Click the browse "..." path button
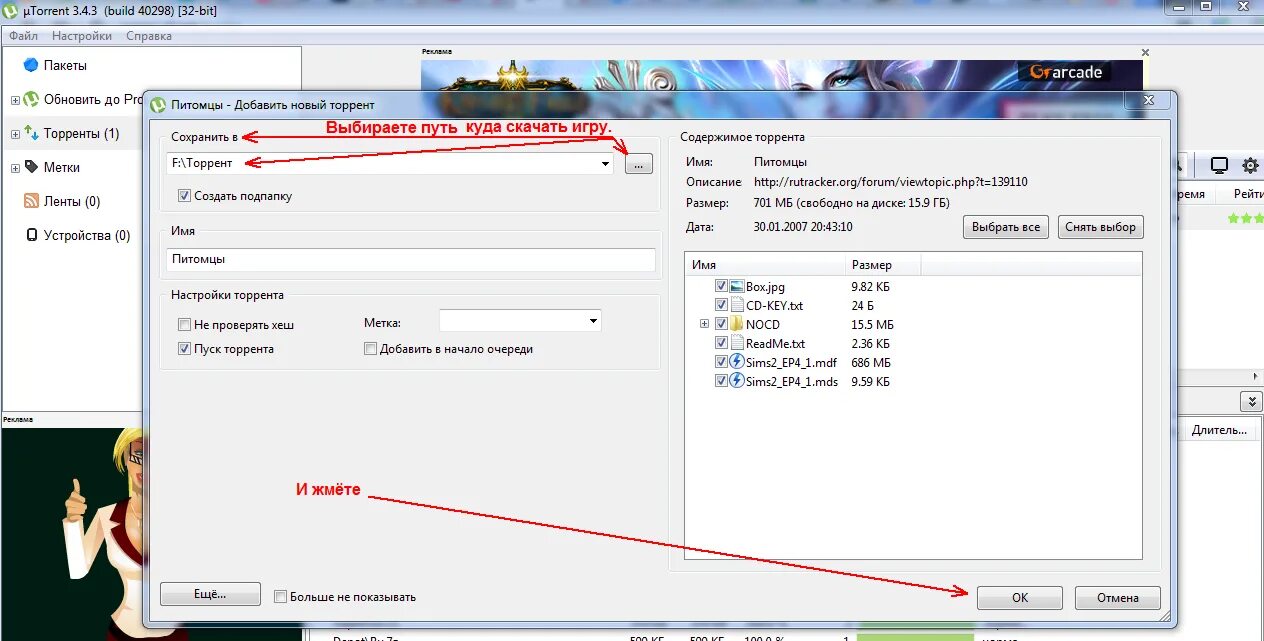The image size is (1264, 641). click(639, 164)
